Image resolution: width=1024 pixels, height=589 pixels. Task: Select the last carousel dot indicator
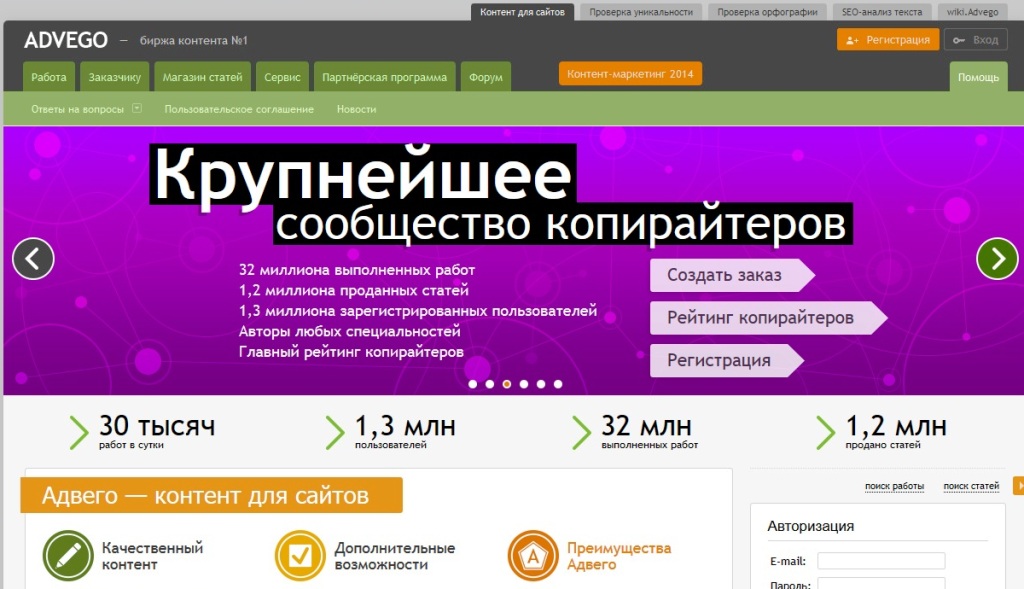(558, 384)
